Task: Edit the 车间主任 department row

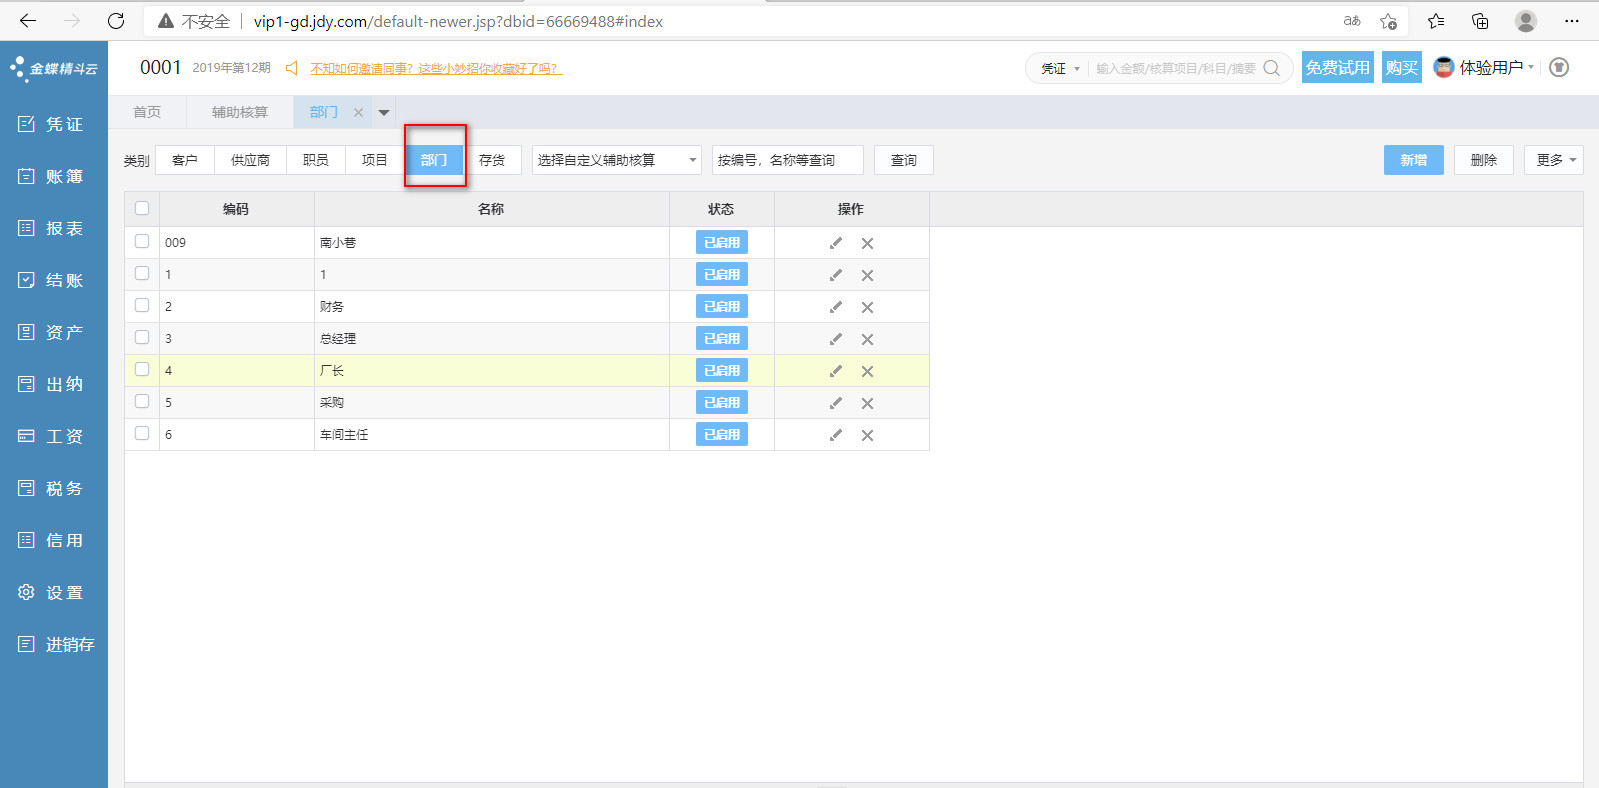Action: click(x=836, y=435)
